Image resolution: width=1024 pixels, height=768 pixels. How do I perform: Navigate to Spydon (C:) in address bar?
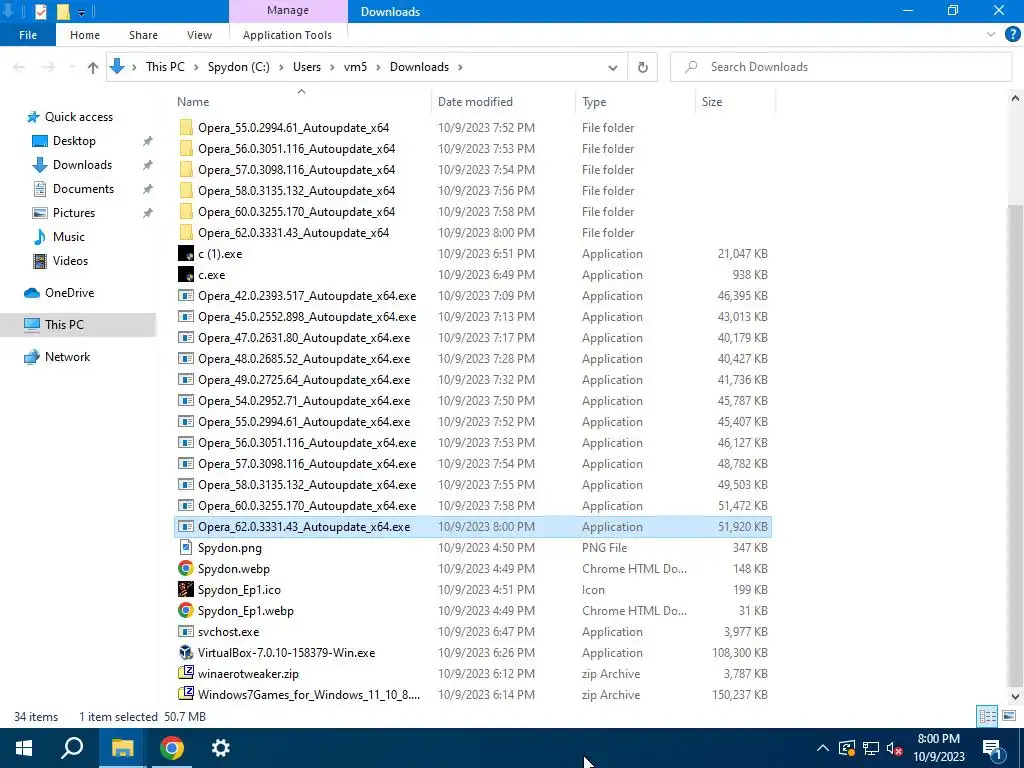(238, 67)
